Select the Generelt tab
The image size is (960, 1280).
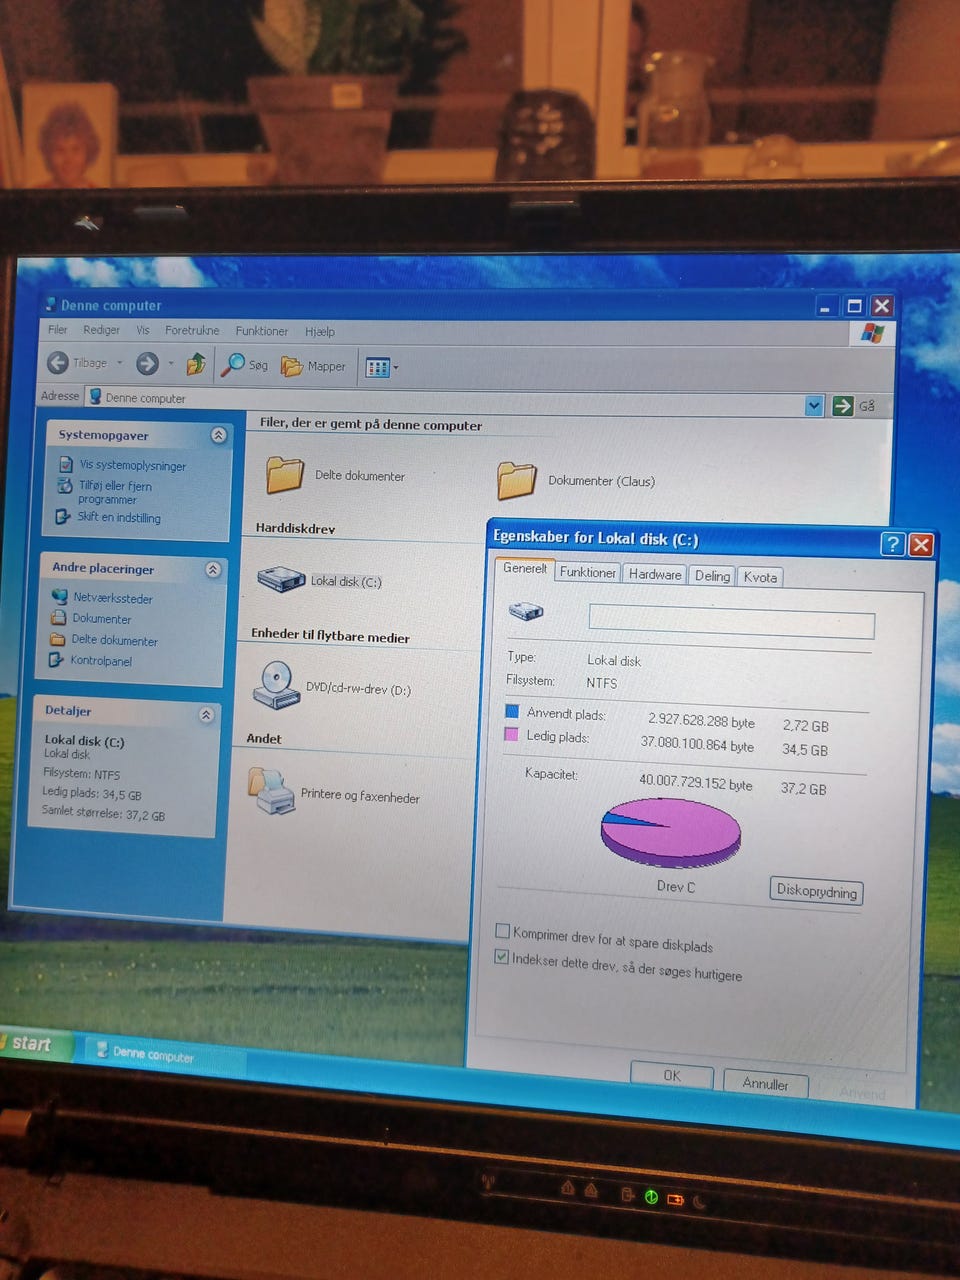525,569
